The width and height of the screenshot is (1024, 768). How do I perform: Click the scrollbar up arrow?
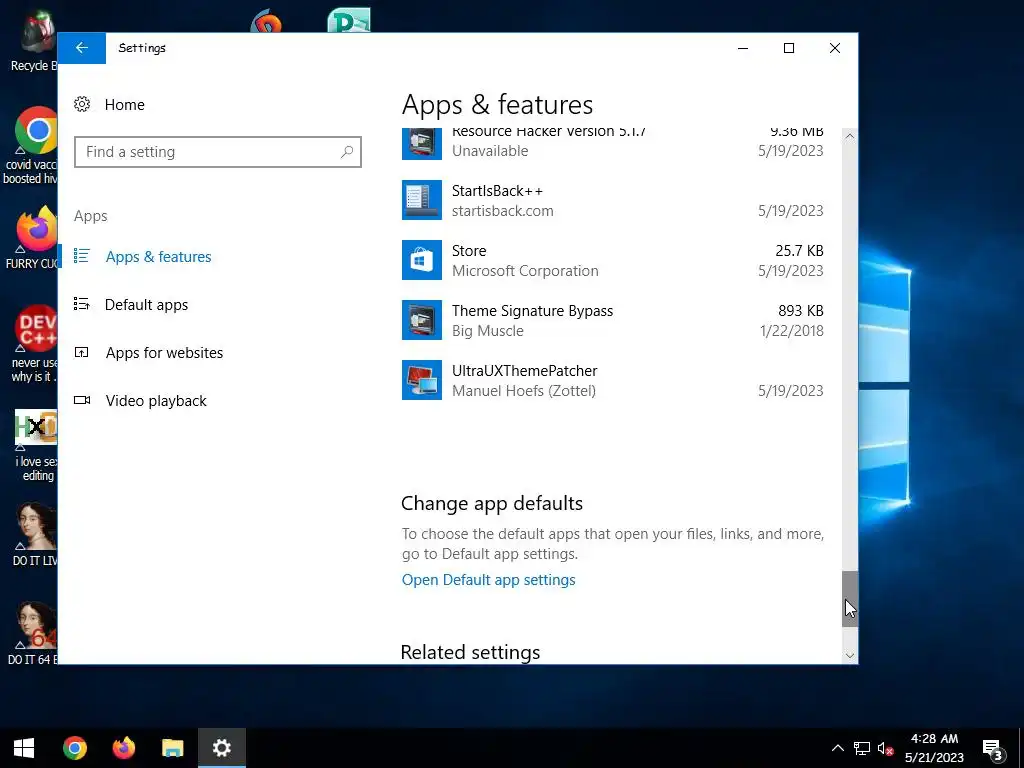(850, 136)
